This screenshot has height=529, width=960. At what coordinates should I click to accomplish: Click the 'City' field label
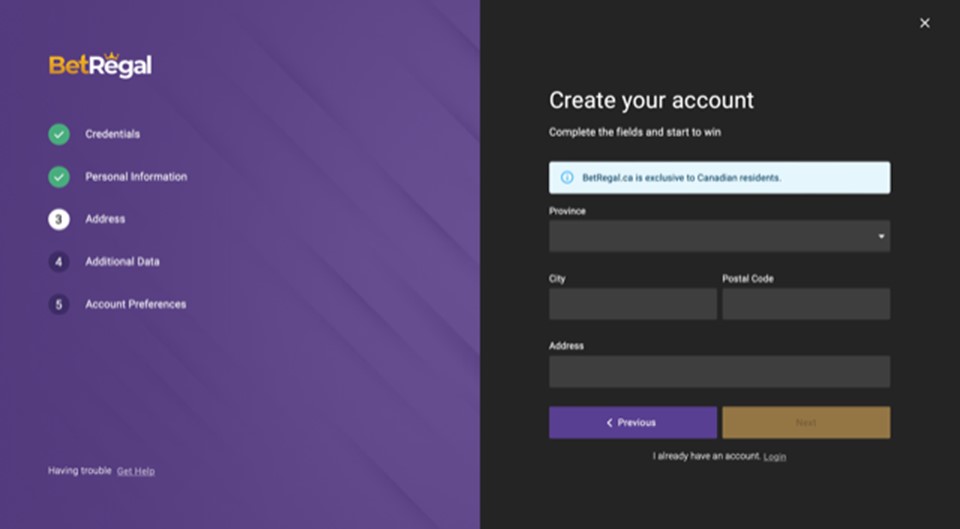coord(557,279)
